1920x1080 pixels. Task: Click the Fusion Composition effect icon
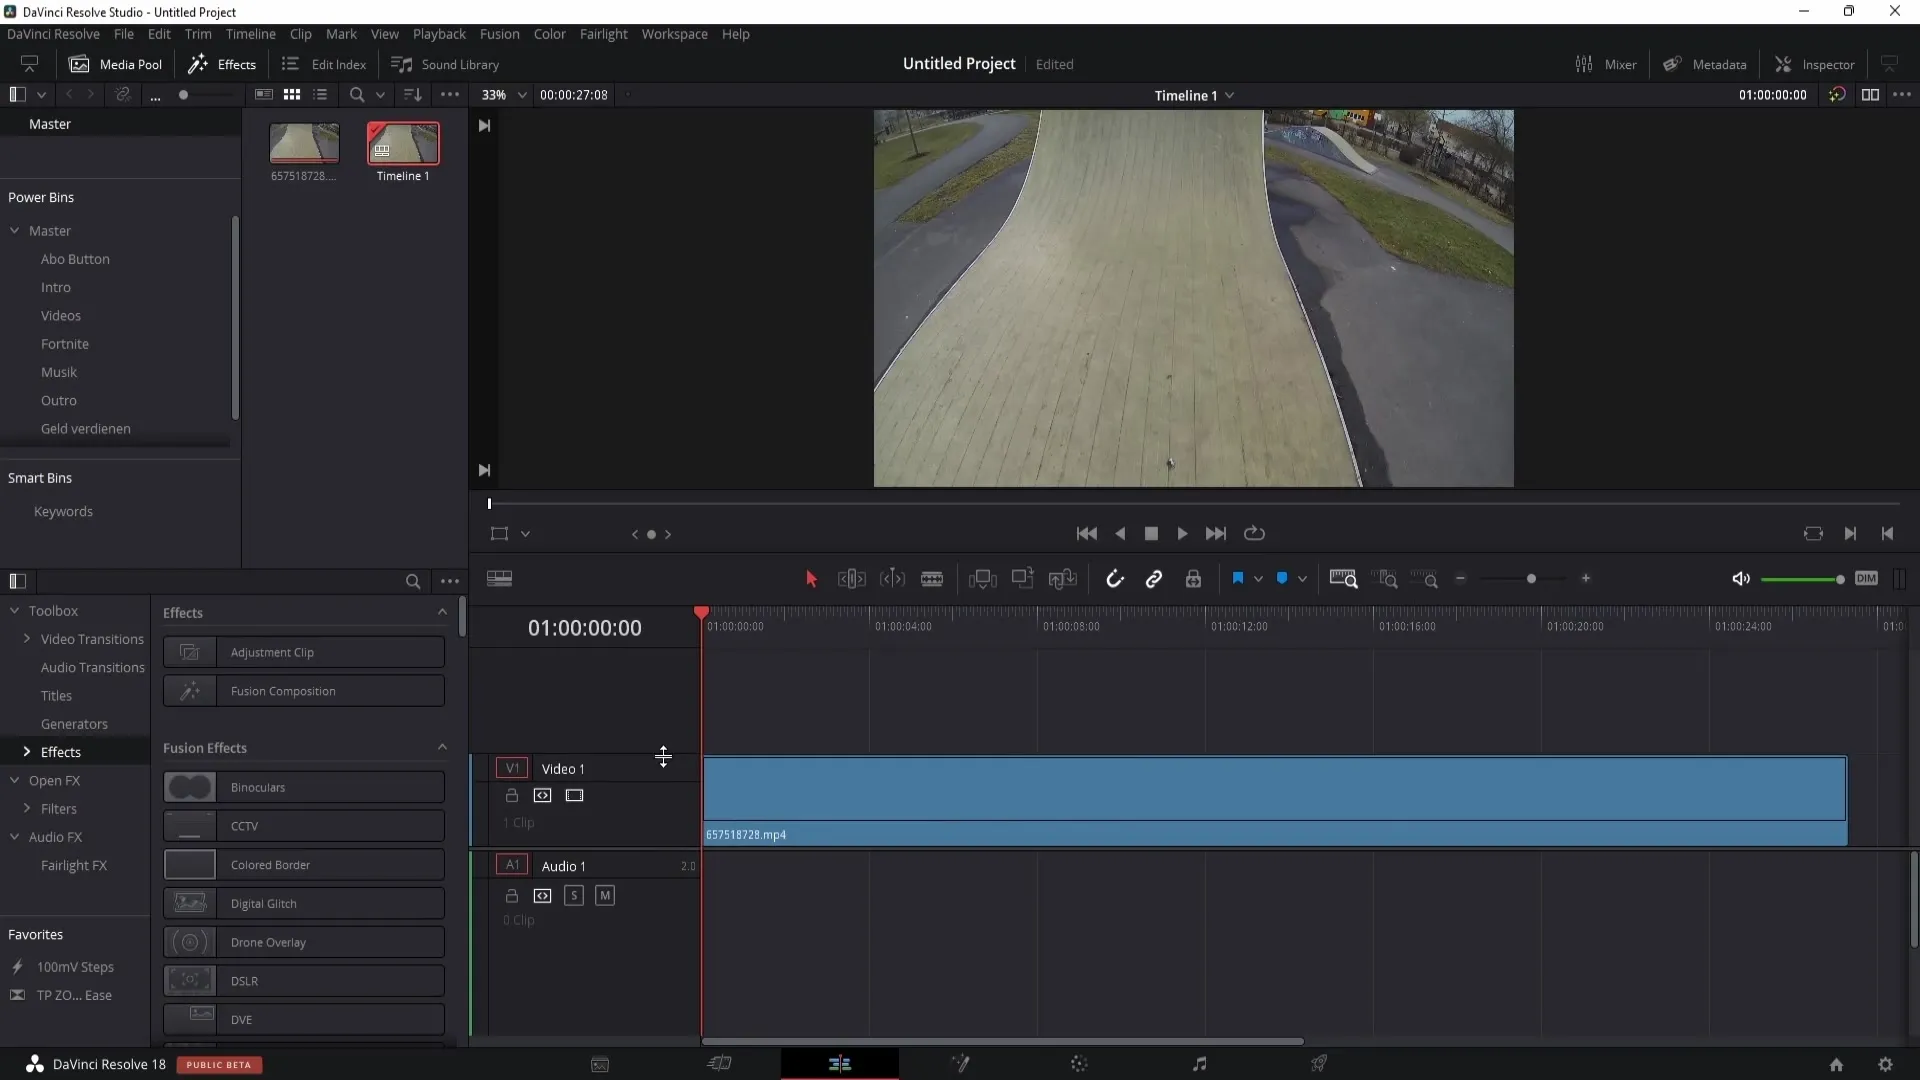tap(190, 690)
